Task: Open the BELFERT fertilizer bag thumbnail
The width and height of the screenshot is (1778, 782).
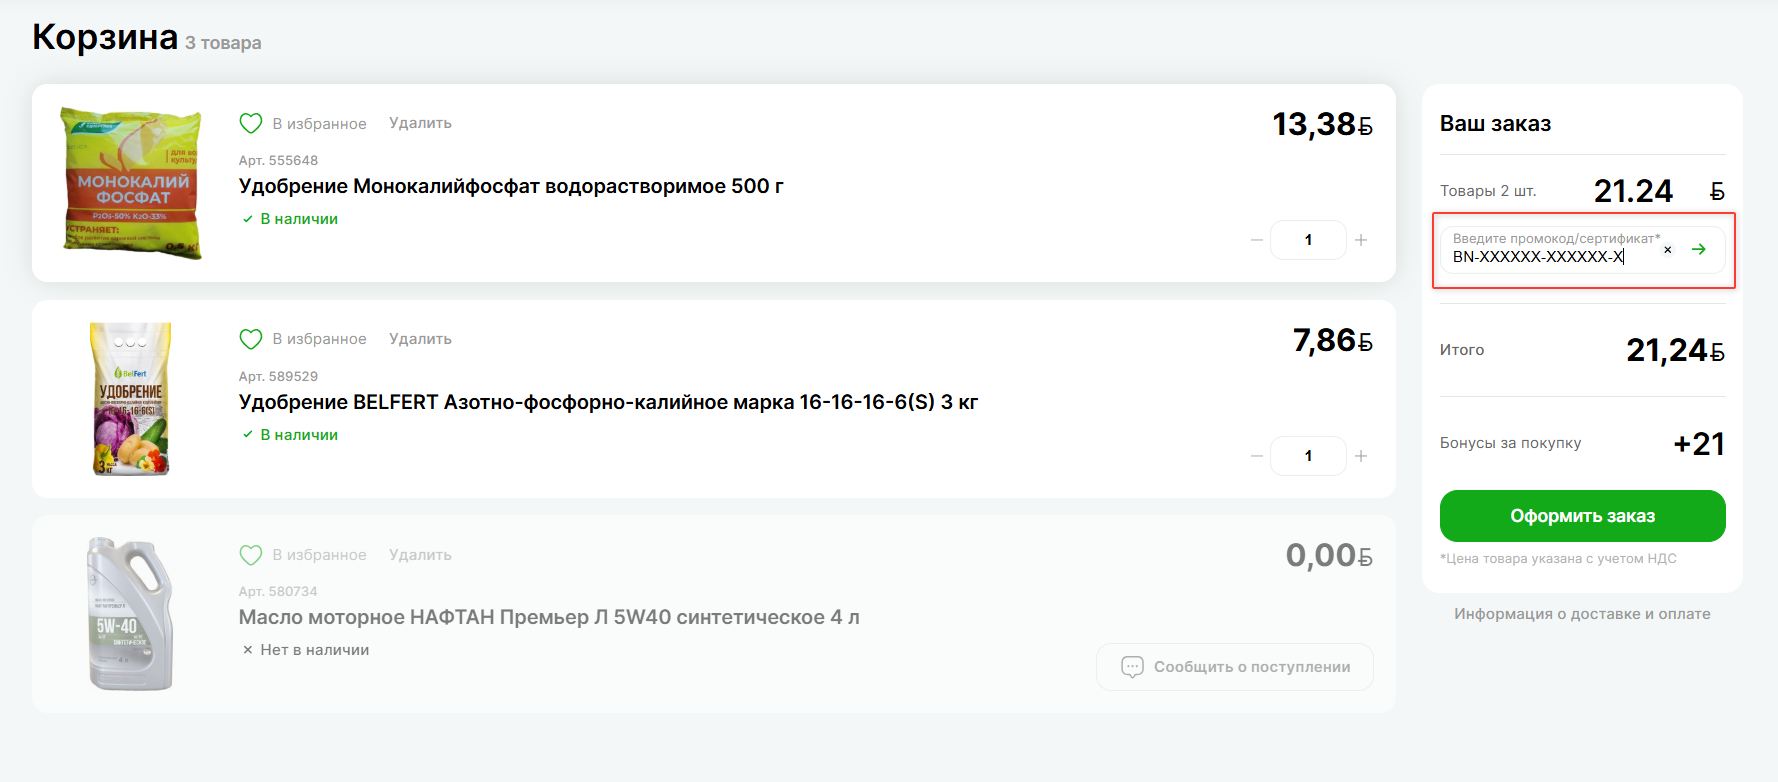Action: (131, 398)
